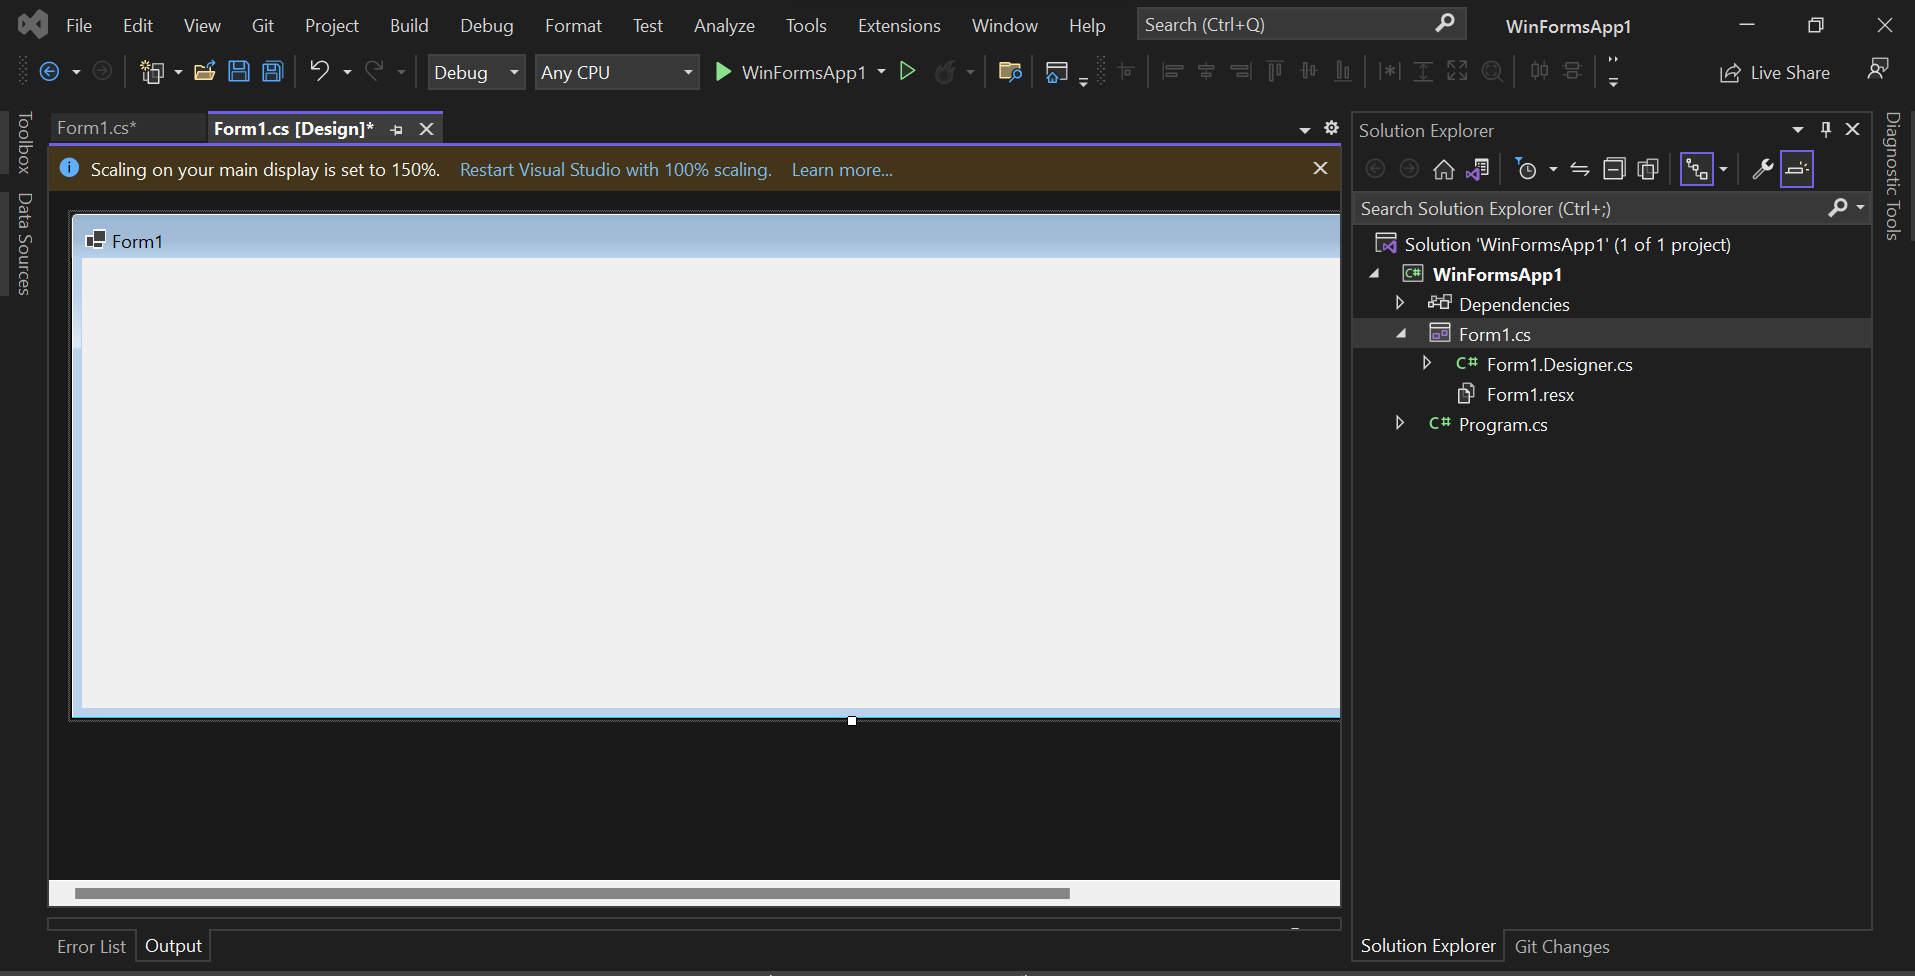
Task: Toggle Preview Selected Items button
Action: pos(1797,169)
